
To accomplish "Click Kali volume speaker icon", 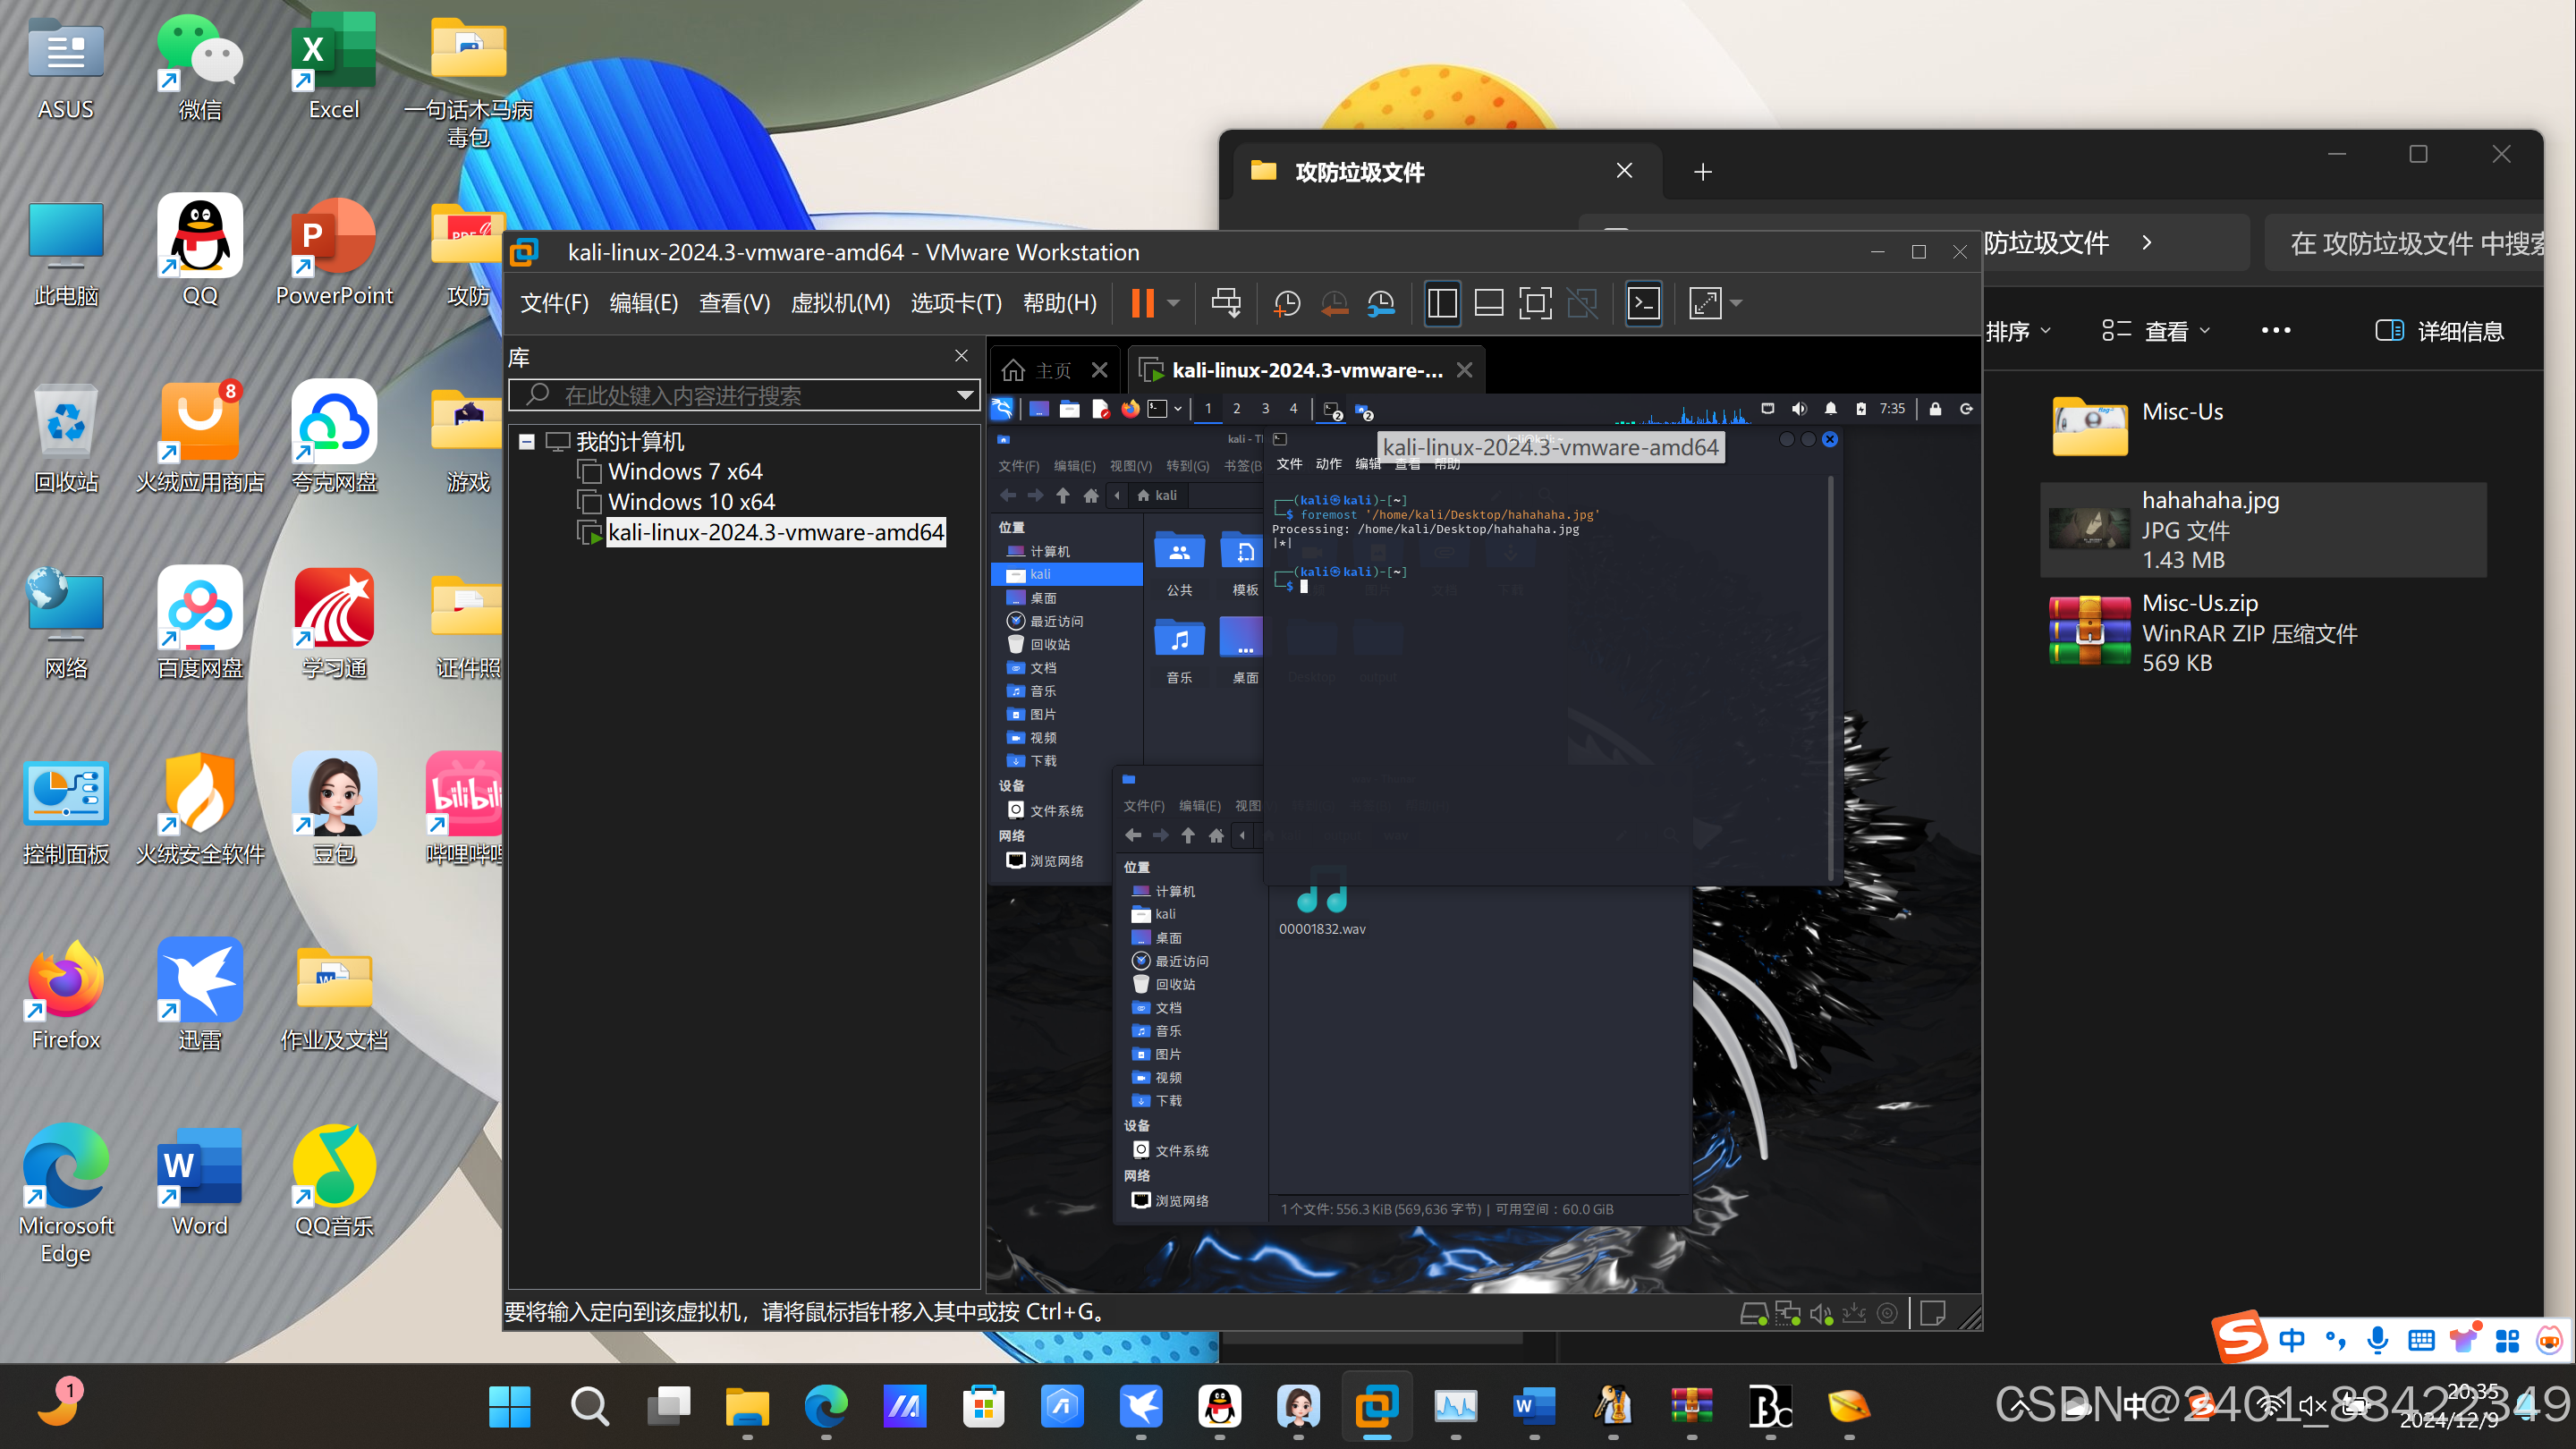I will click(x=1799, y=409).
